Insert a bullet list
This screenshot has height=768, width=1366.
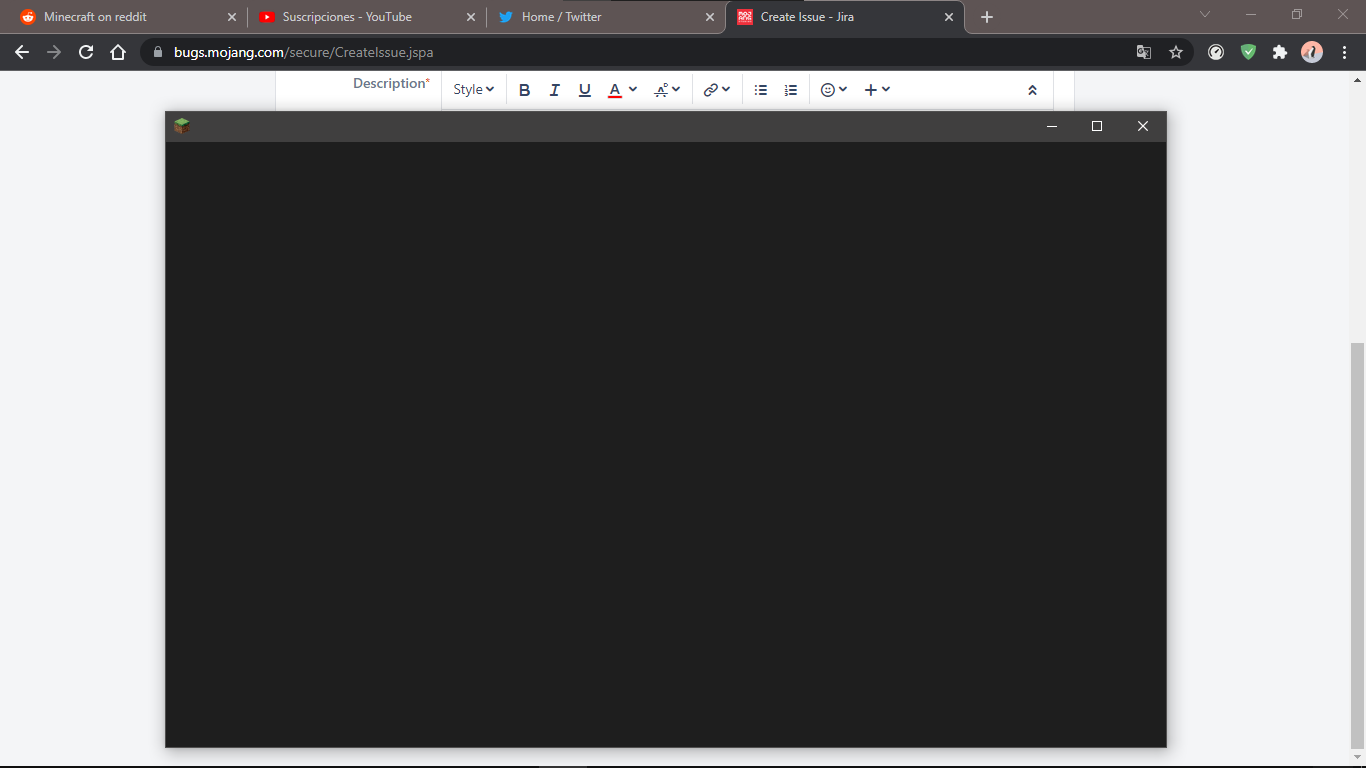761,90
